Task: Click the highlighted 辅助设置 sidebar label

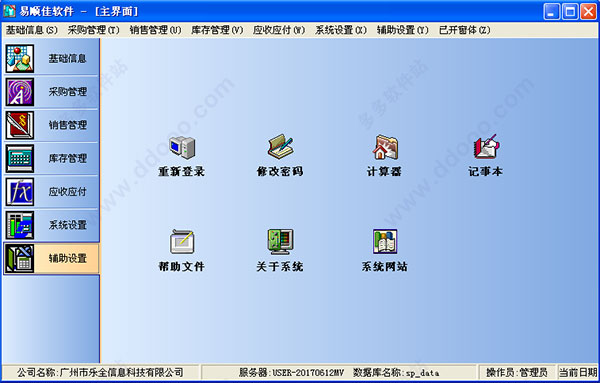Action: tap(67, 258)
